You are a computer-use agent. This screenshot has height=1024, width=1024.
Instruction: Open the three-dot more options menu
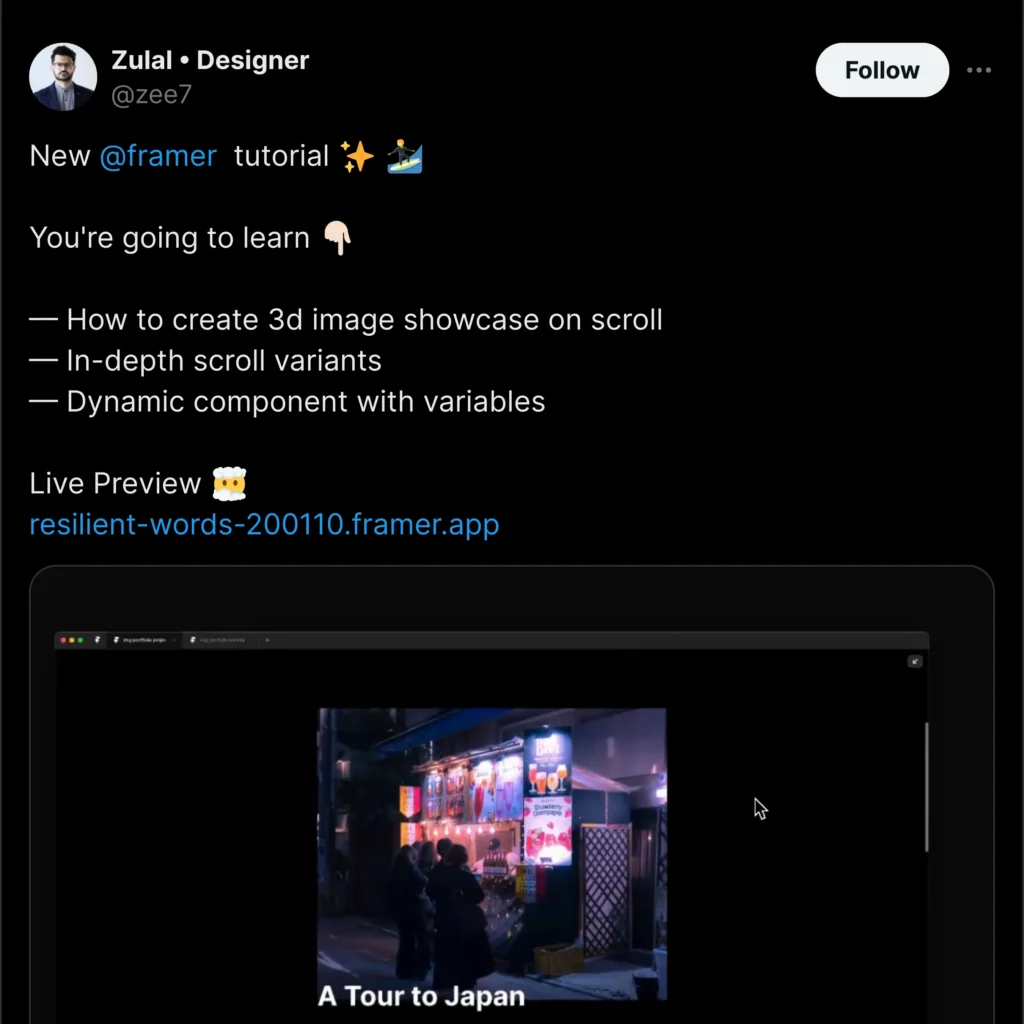pos(978,70)
